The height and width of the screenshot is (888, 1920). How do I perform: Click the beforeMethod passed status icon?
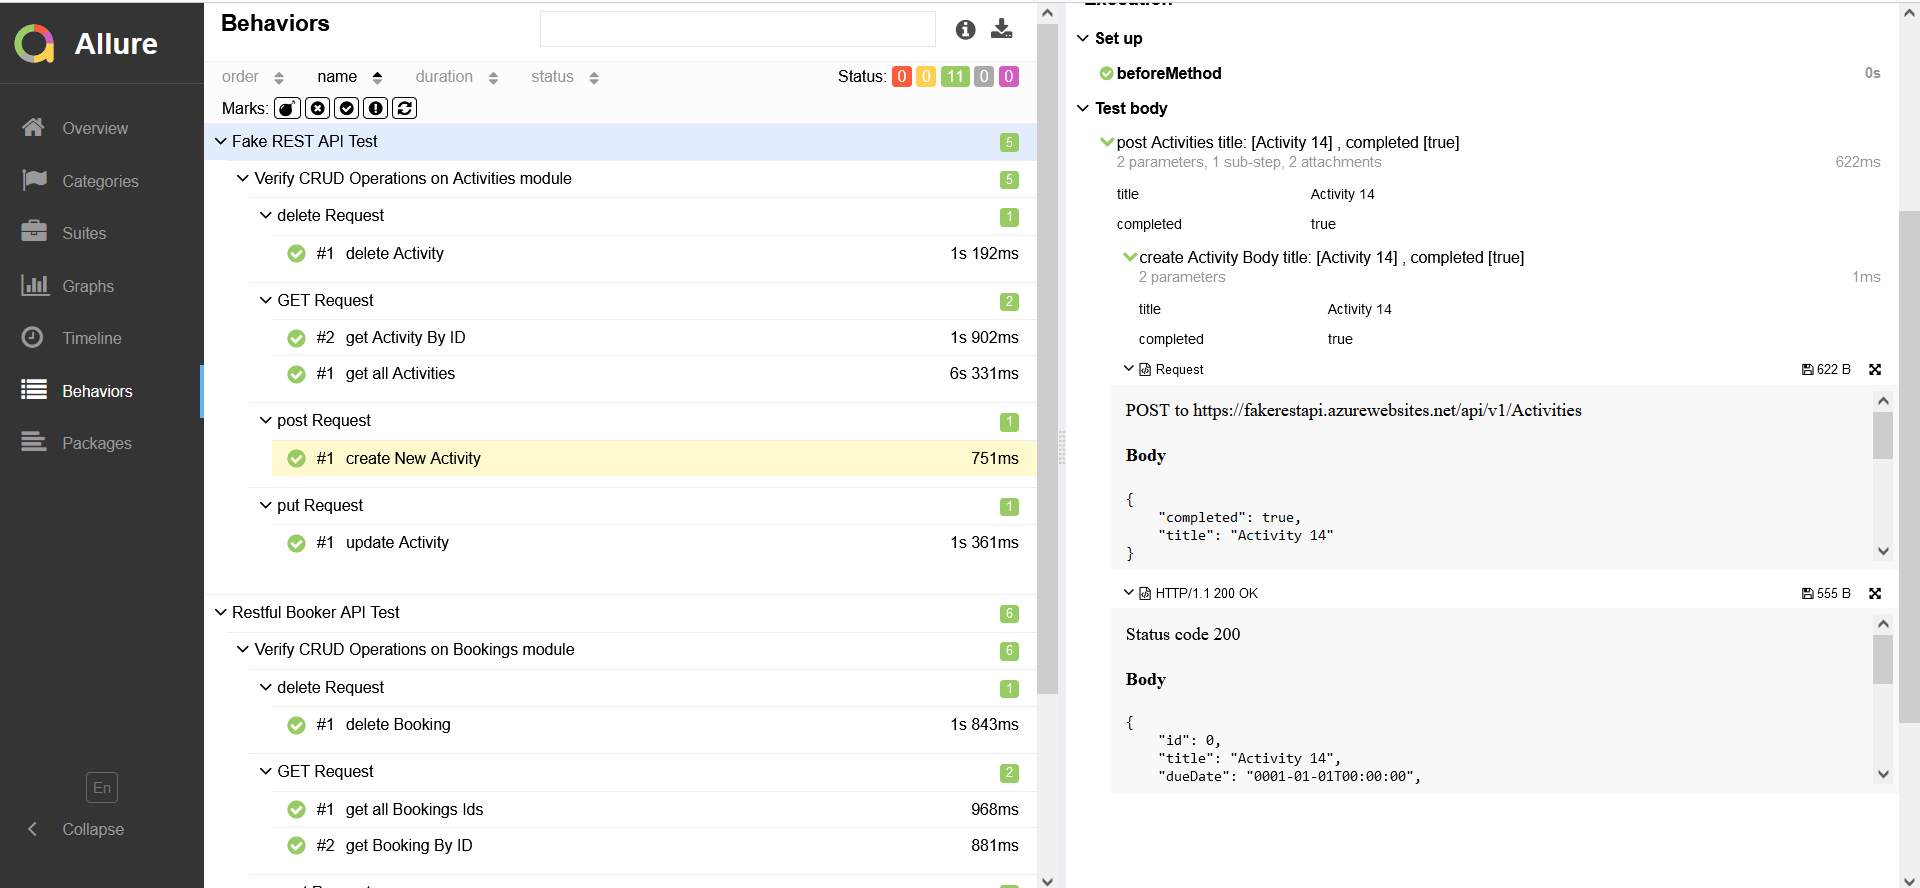coord(1106,73)
